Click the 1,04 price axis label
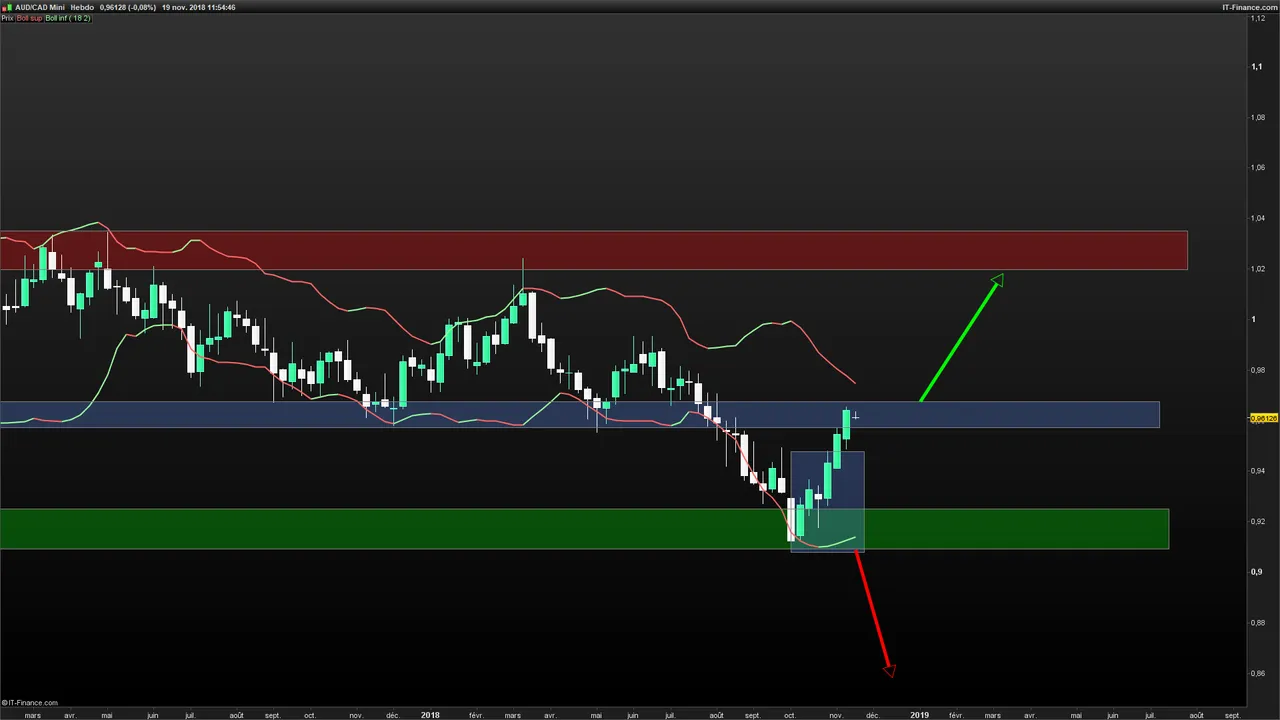This screenshot has height=720, width=1280. 1258,218
